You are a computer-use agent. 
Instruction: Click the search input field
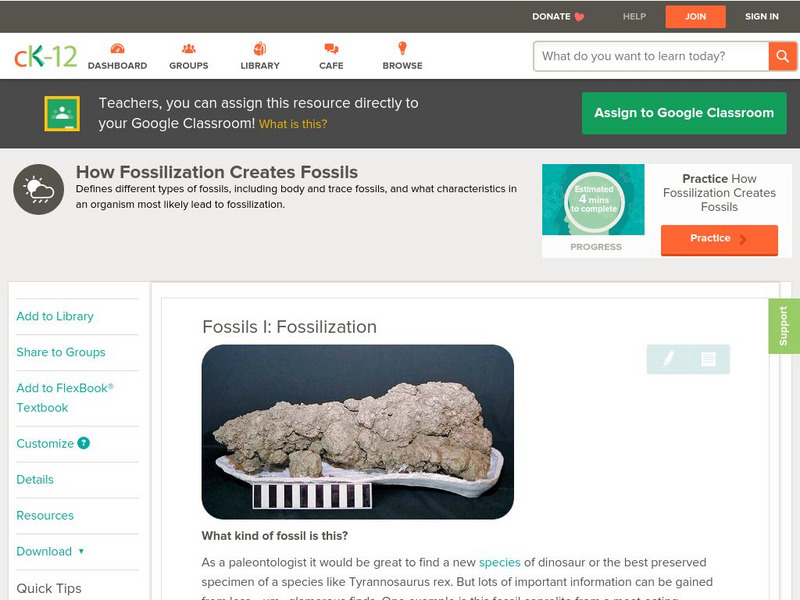tap(652, 56)
